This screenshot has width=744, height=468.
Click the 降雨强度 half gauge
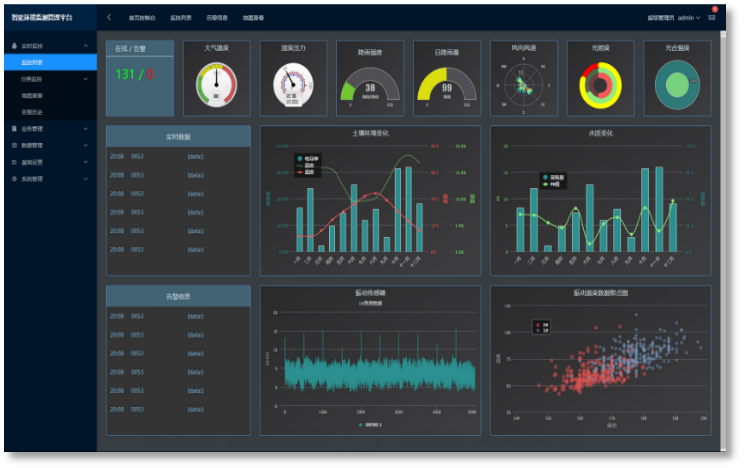pyautogui.click(x=370, y=88)
